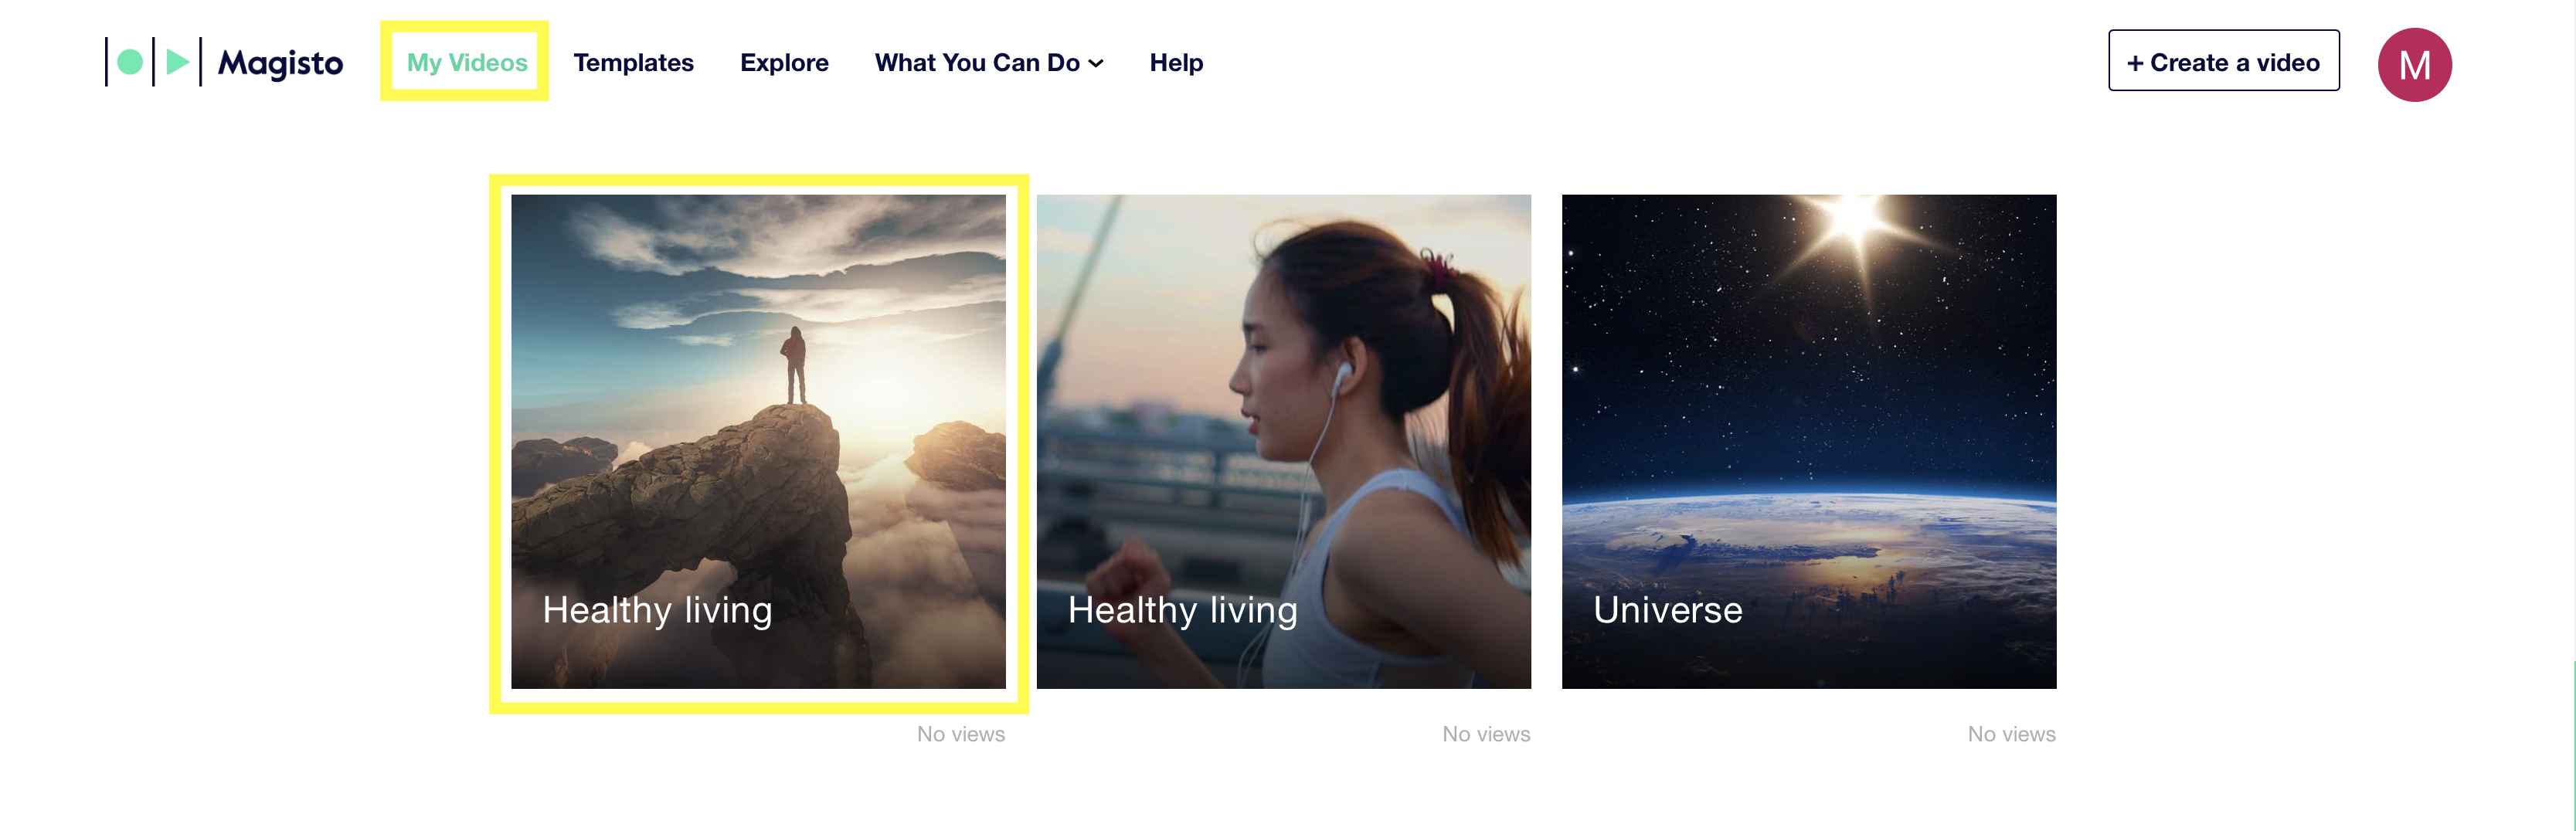2576x831 pixels.
Task: Expand the What You Can Do menu
Action: click(x=989, y=62)
